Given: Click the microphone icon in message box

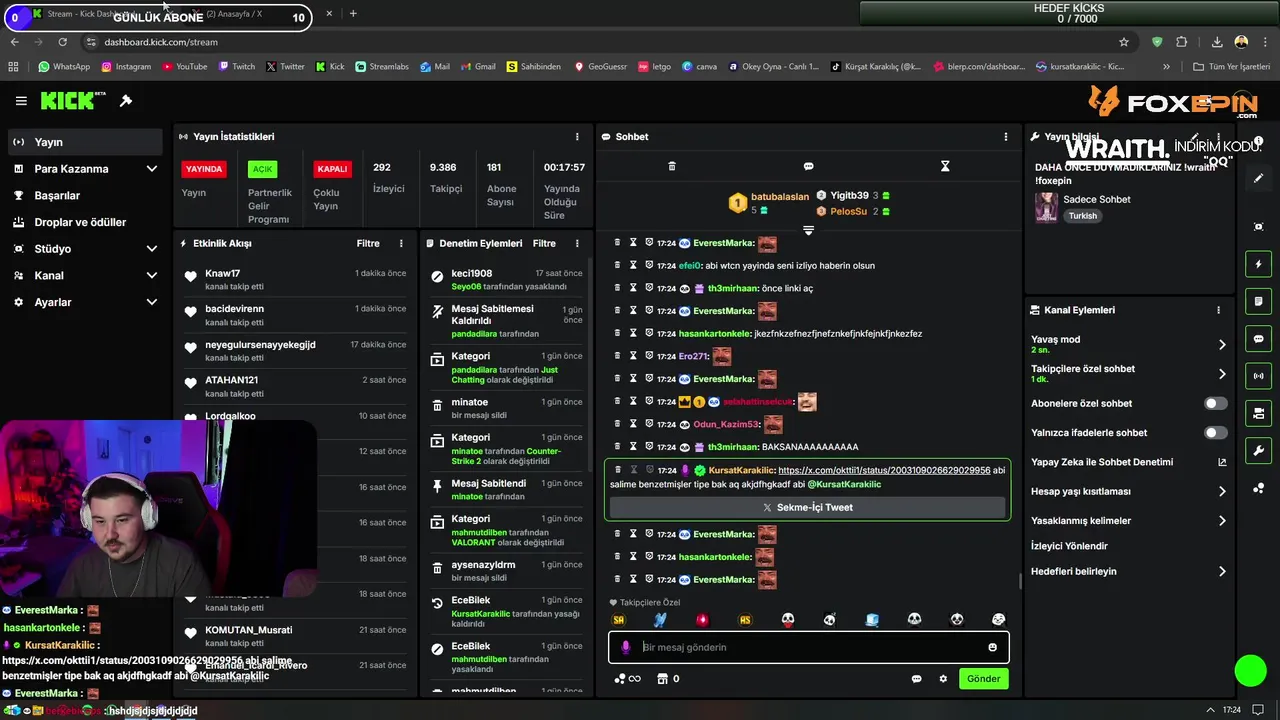Looking at the screenshot, I should point(626,647).
